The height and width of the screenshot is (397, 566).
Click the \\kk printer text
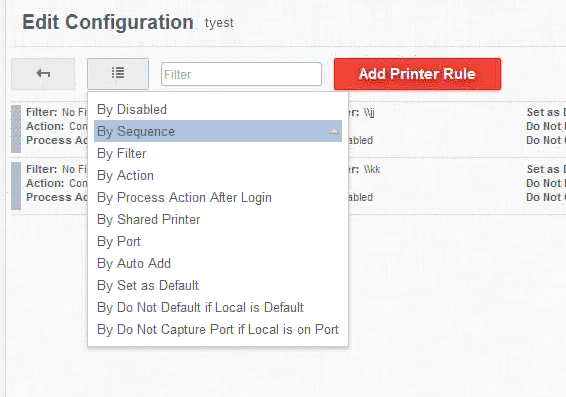click(372, 170)
